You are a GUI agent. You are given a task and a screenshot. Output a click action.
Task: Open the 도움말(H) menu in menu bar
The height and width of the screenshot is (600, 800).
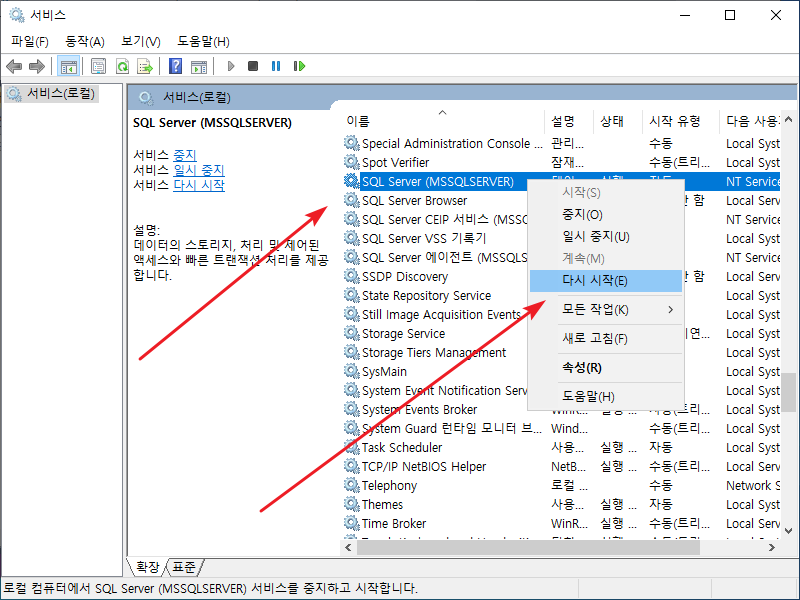203,41
